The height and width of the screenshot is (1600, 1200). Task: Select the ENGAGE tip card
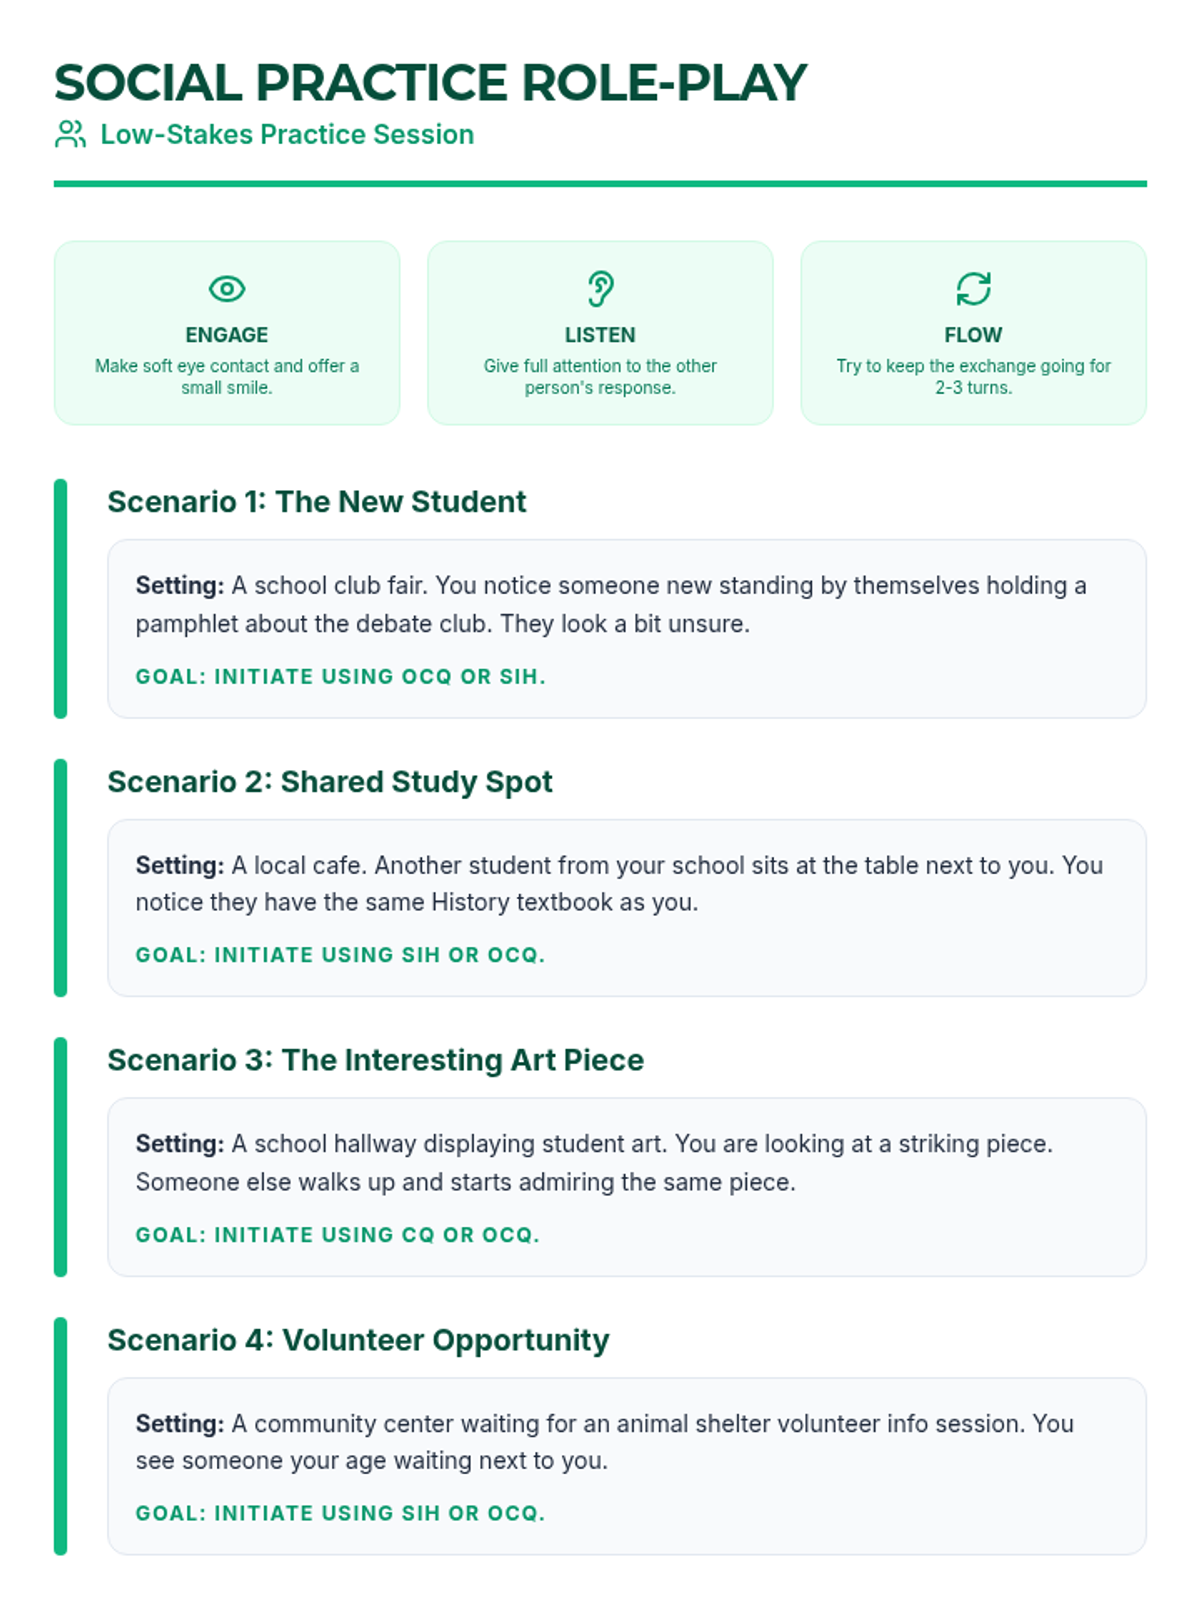pos(227,333)
